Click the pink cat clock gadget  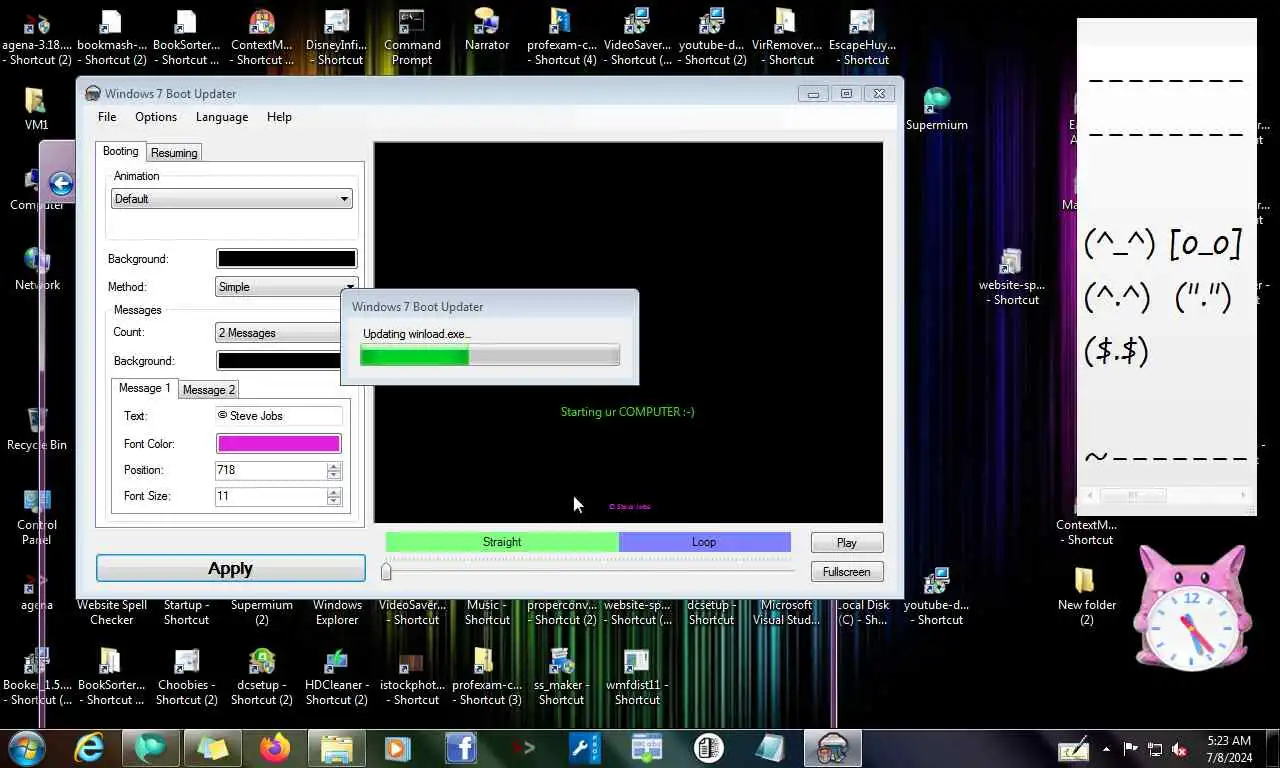1191,608
